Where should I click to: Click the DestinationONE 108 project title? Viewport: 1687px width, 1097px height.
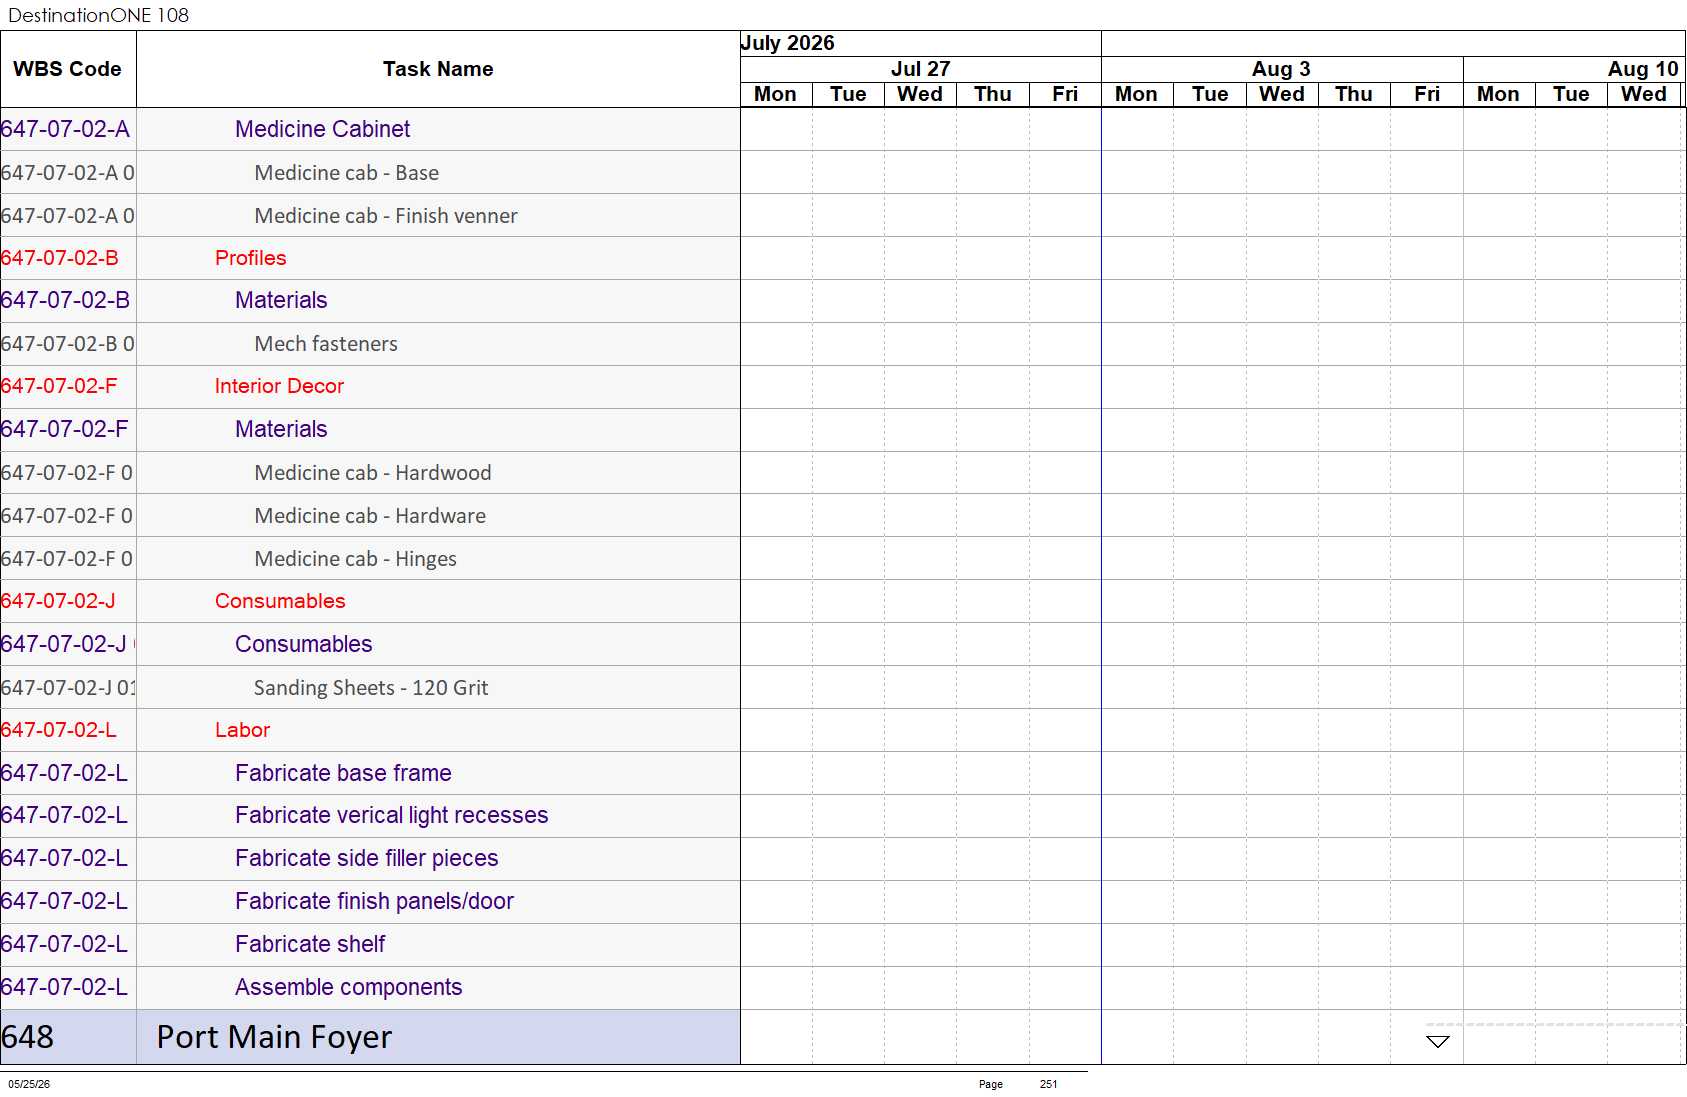[x=98, y=15]
